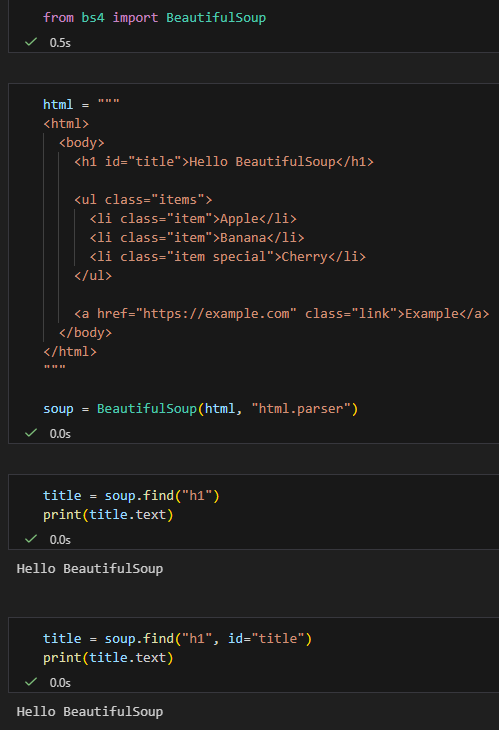Click print(title.text) in the id="title" cell
This screenshot has width=499, height=730.
[x=108, y=658]
